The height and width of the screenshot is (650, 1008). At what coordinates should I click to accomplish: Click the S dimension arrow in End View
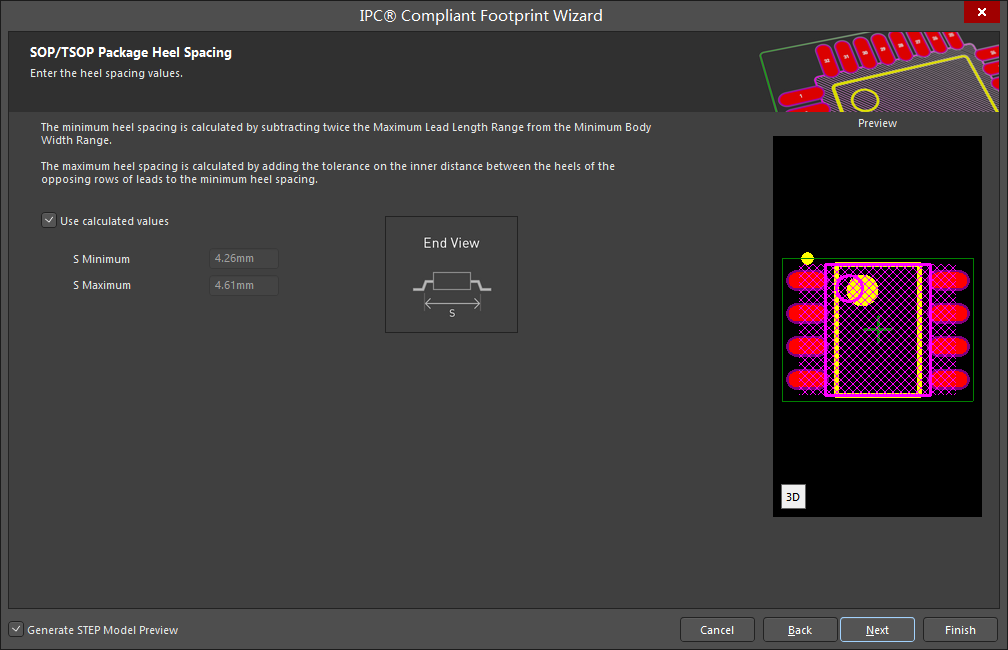[x=452, y=303]
